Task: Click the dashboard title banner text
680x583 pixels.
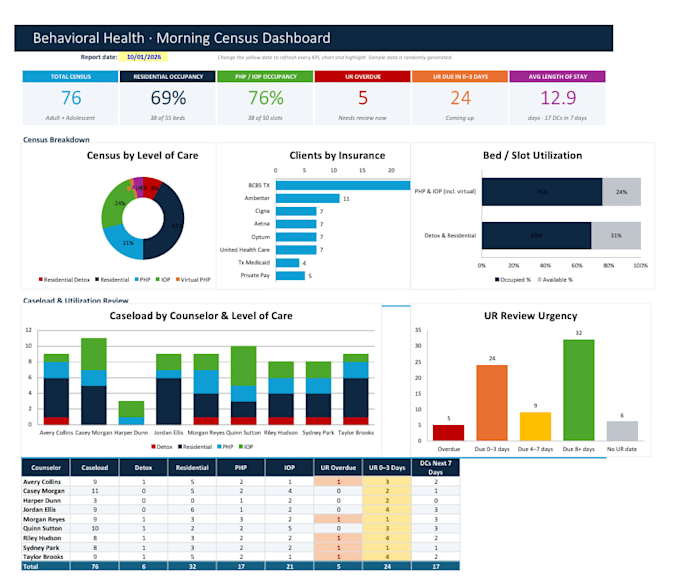Action: coord(182,38)
